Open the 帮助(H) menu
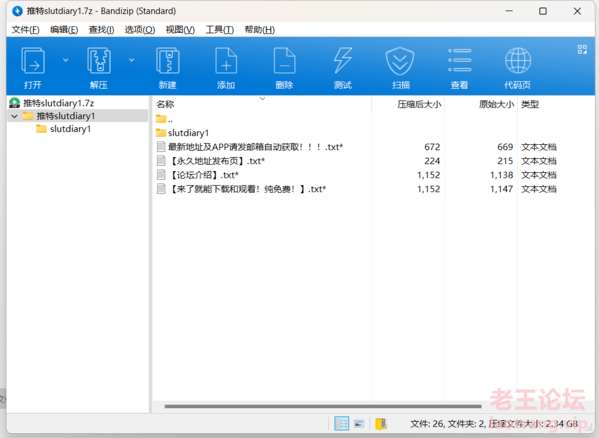The height and width of the screenshot is (438, 599). pos(259,30)
